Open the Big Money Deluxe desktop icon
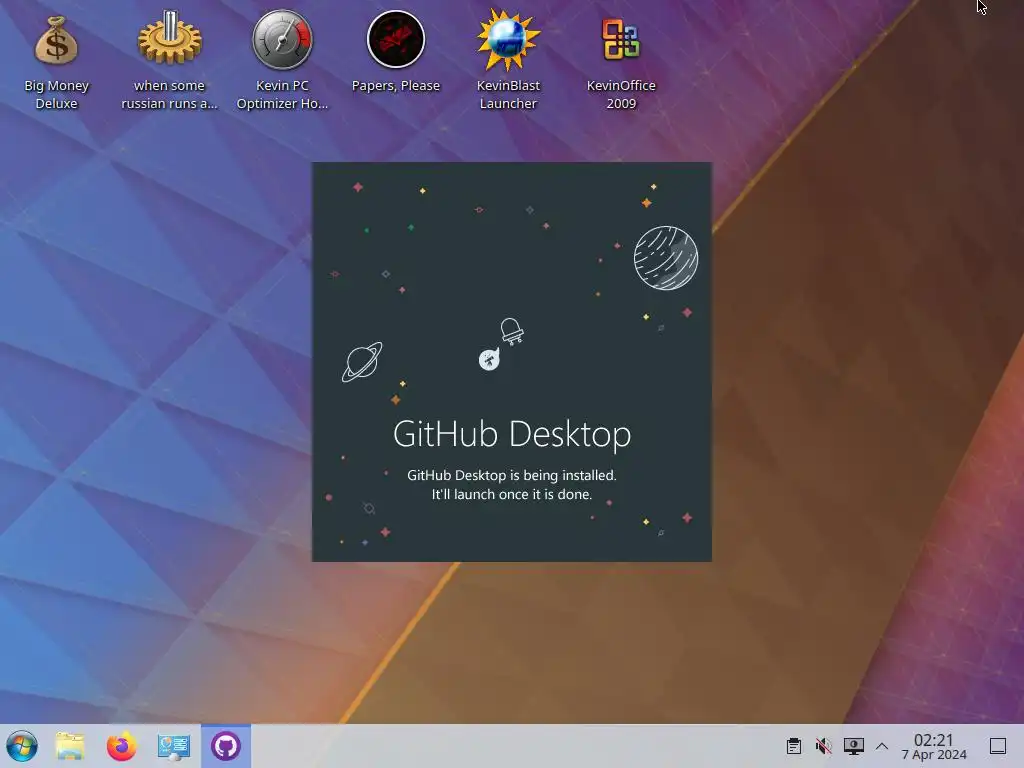The image size is (1024, 768). pyautogui.click(x=56, y=40)
